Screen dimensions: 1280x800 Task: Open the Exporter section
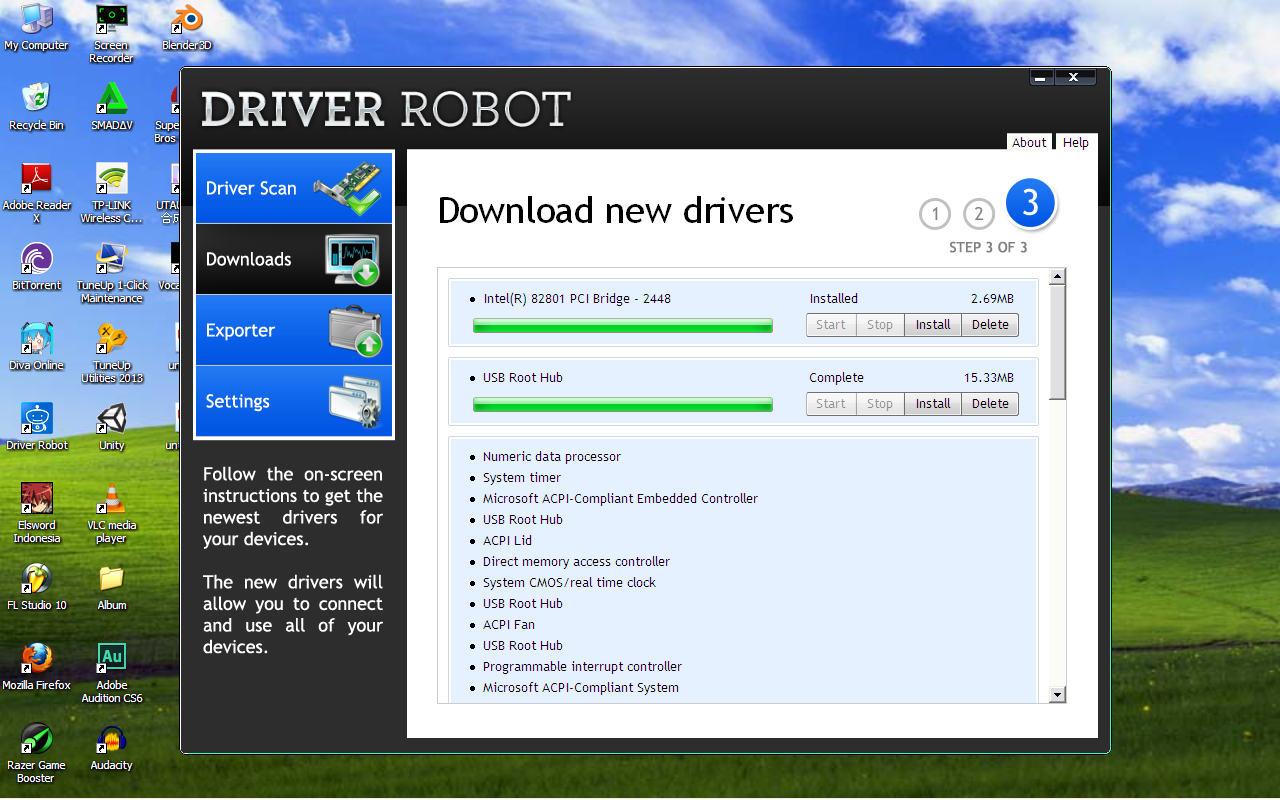pyautogui.click(x=294, y=330)
